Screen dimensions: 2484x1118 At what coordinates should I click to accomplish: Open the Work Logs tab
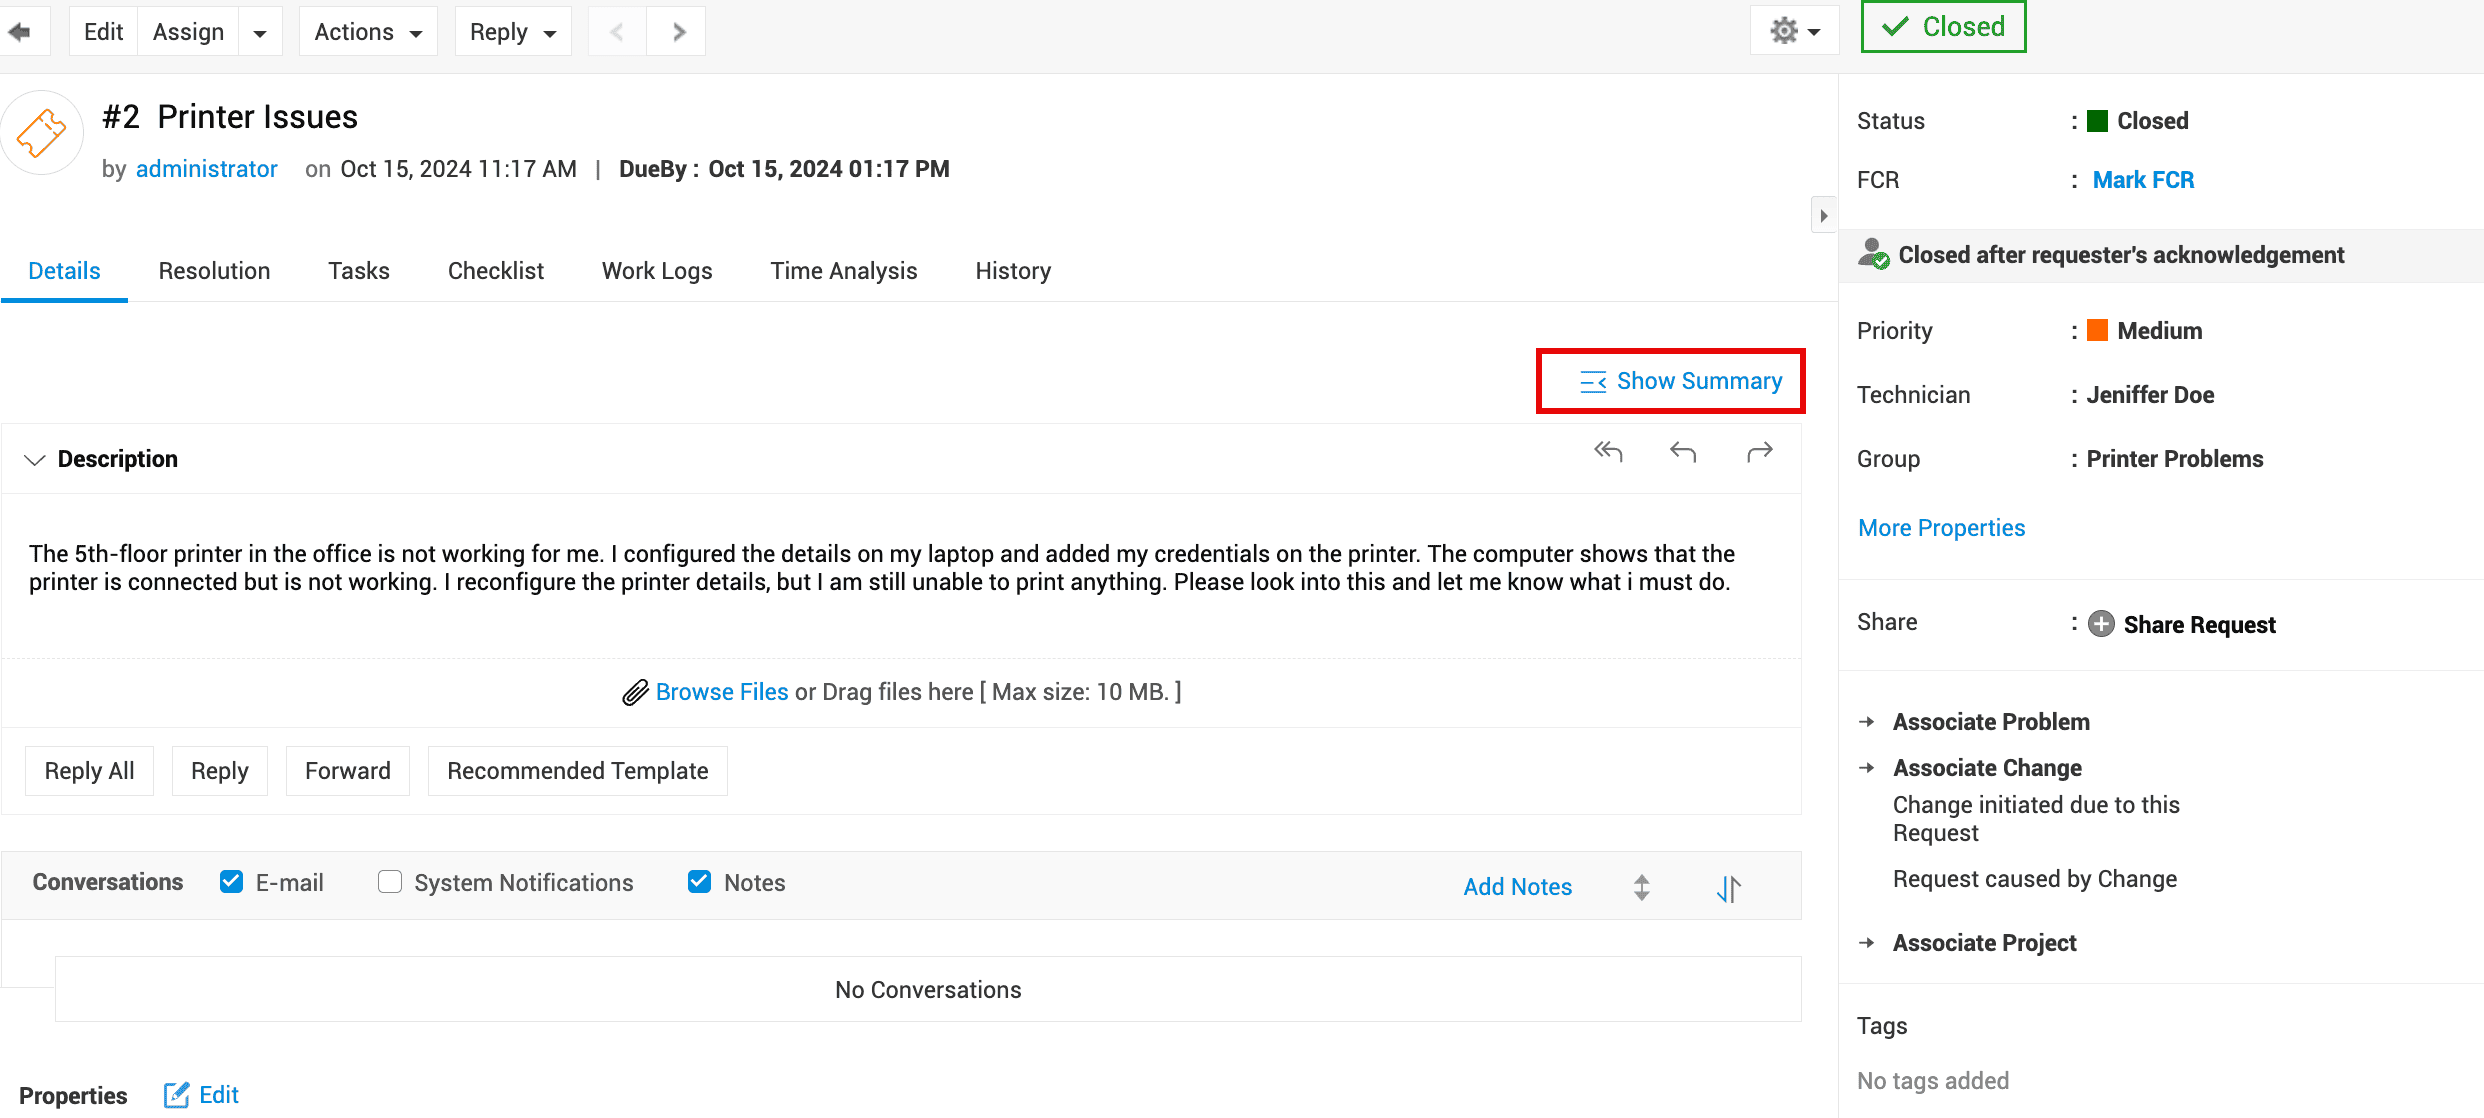tap(656, 271)
